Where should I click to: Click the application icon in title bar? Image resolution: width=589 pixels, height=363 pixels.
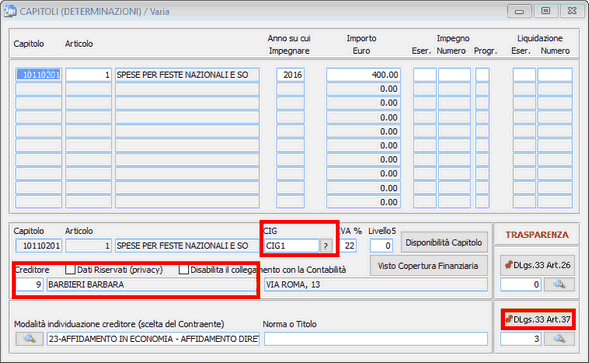(10, 11)
